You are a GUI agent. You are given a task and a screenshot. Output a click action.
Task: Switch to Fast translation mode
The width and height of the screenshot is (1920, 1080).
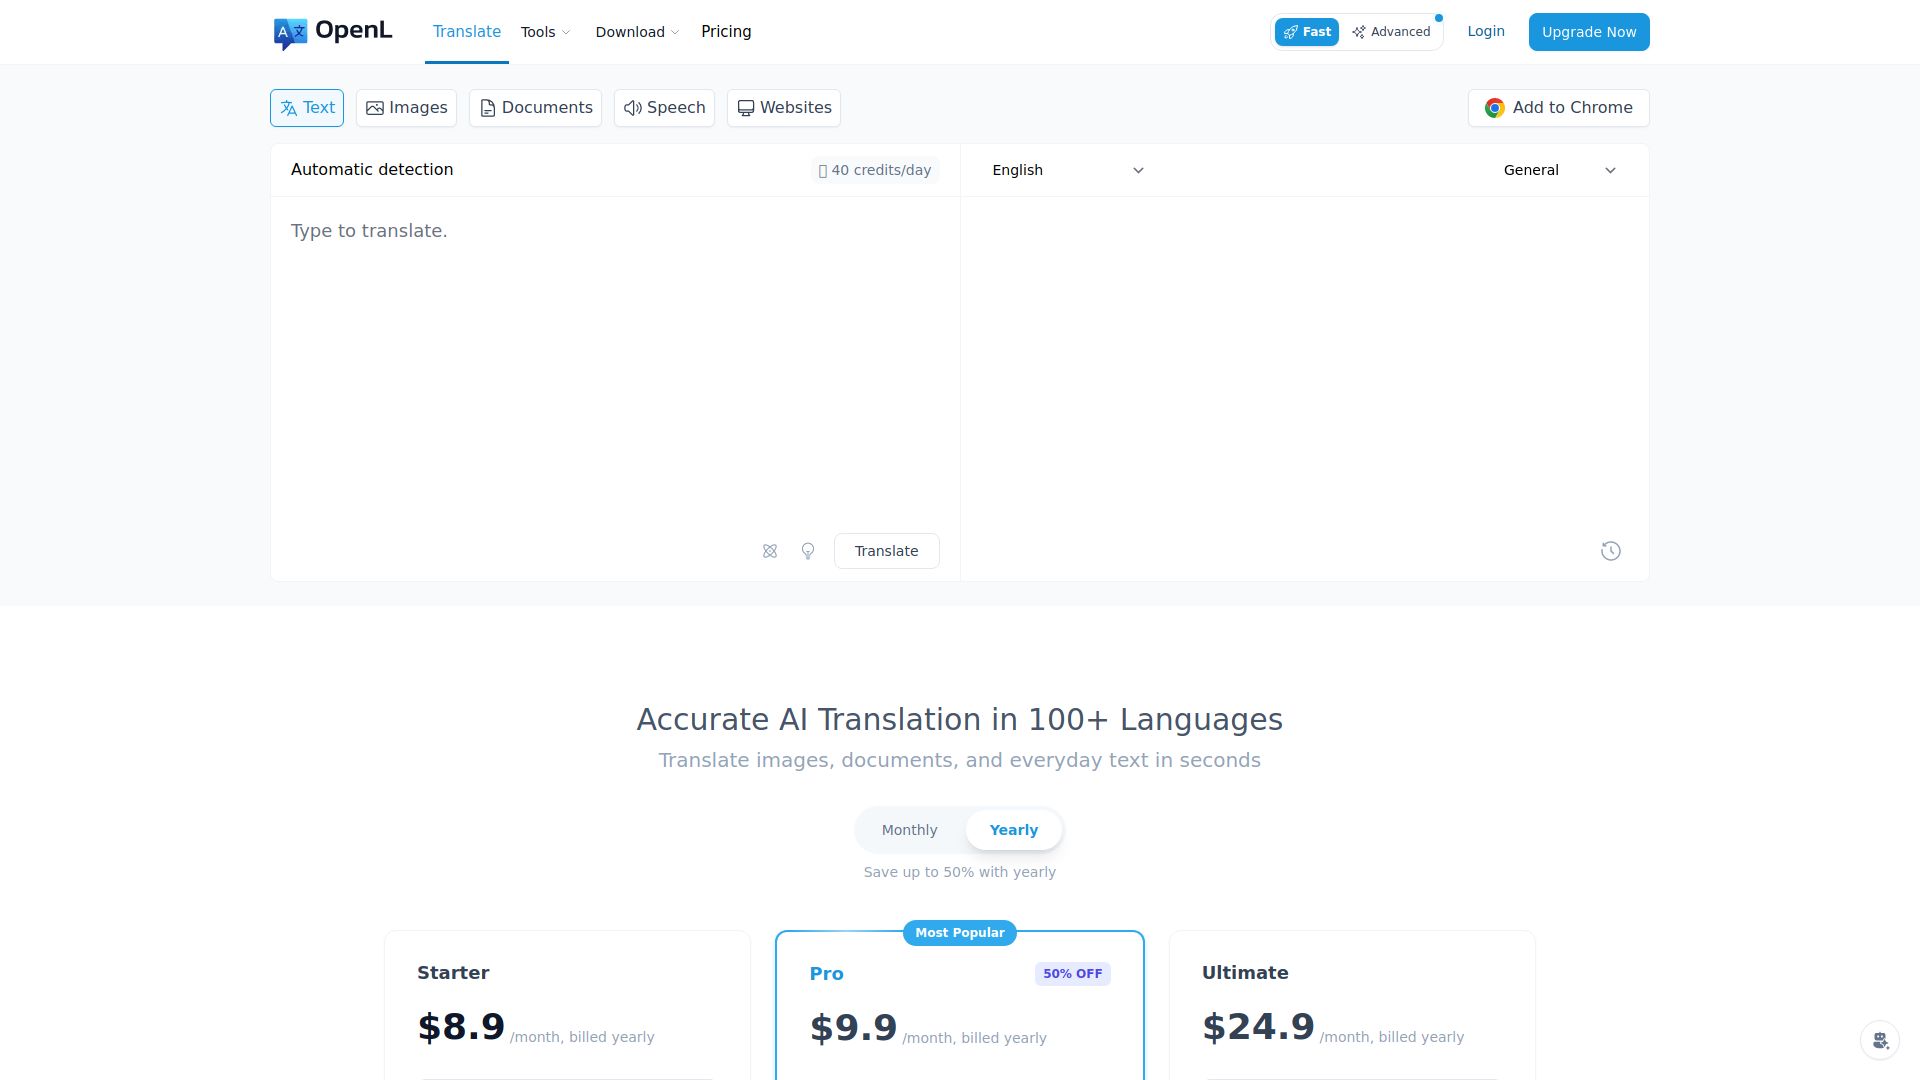coord(1306,32)
